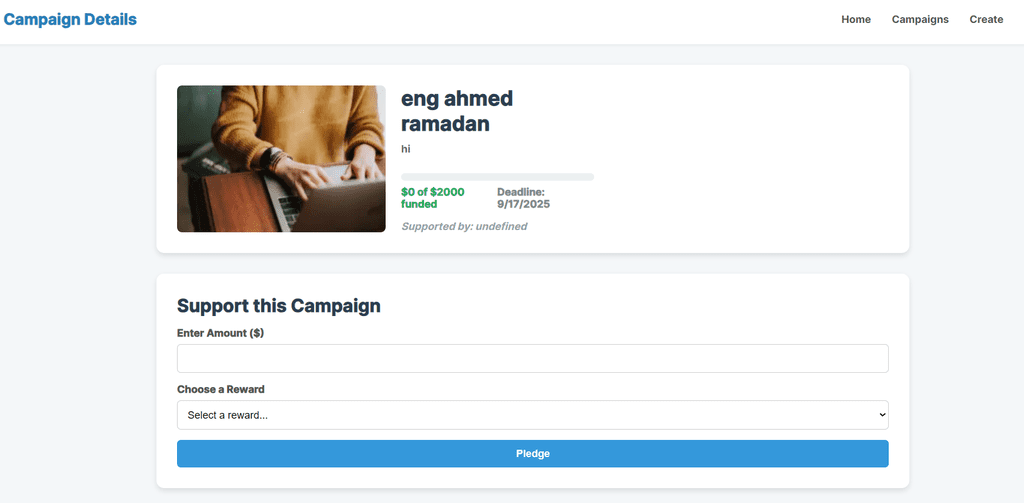Screen dimensions: 1024x503
Task: Go to the Home page
Action: [x=855, y=20]
